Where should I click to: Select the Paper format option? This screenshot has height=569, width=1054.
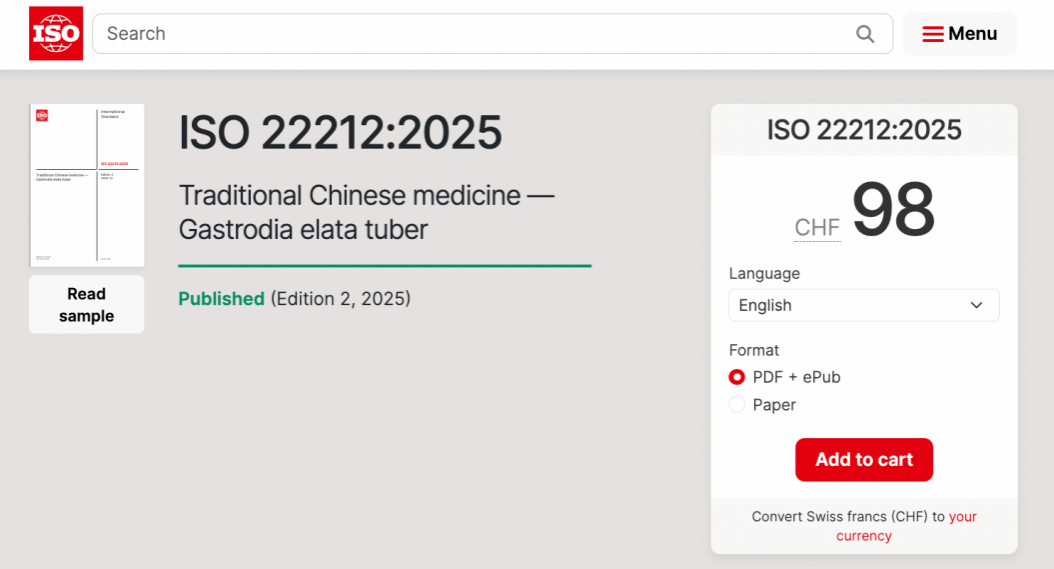pyautogui.click(x=737, y=405)
